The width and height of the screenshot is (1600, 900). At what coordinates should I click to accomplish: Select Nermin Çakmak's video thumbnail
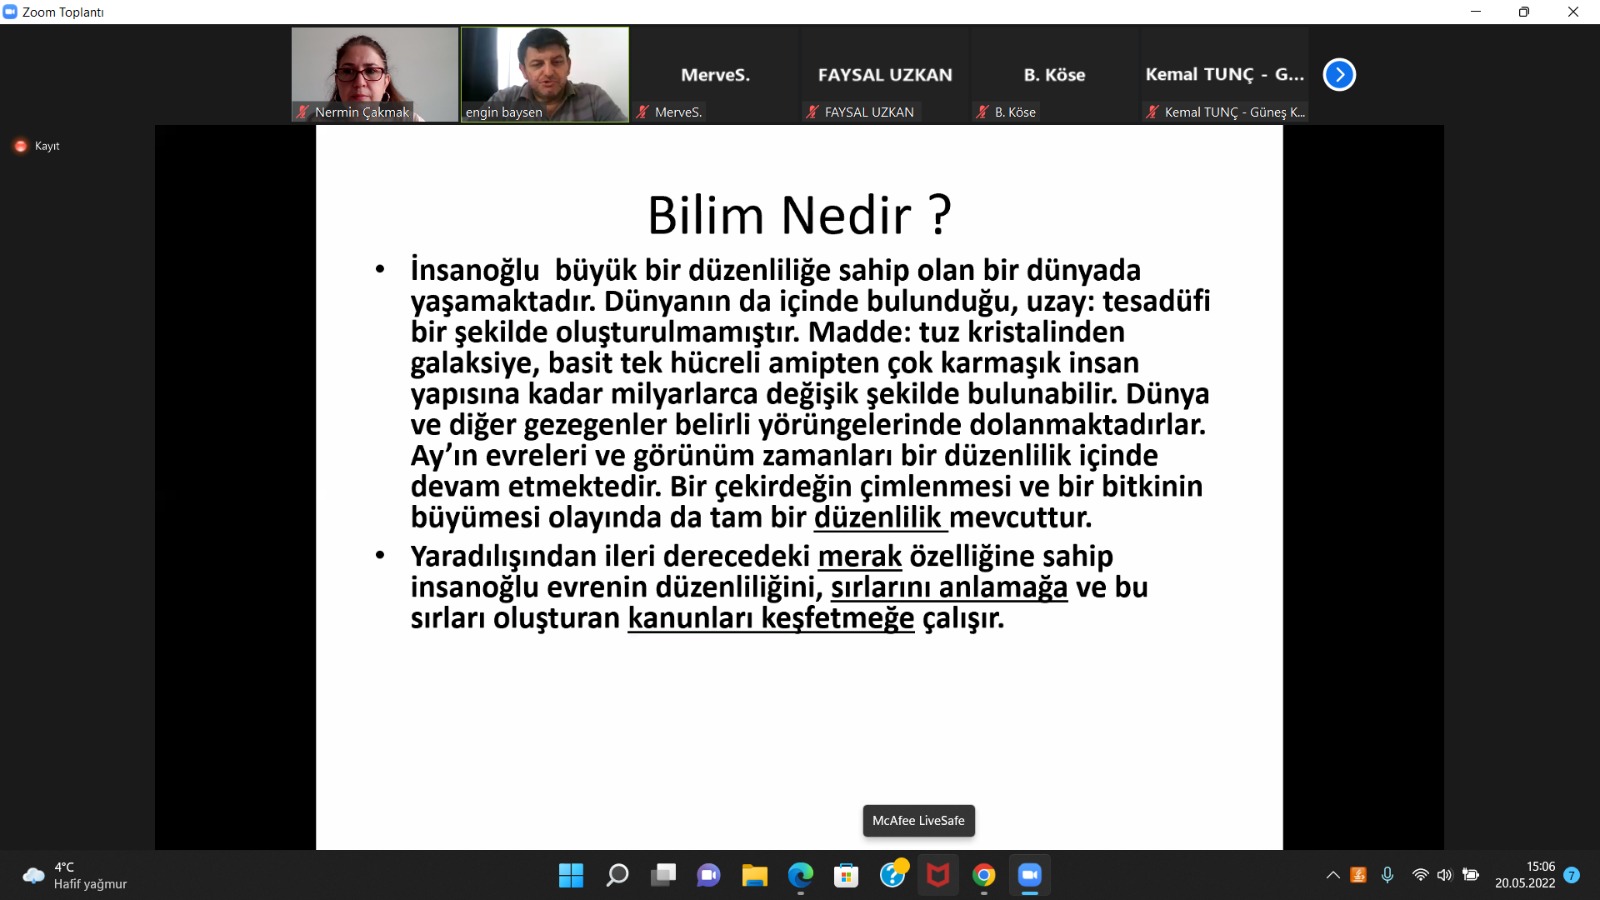(x=375, y=74)
